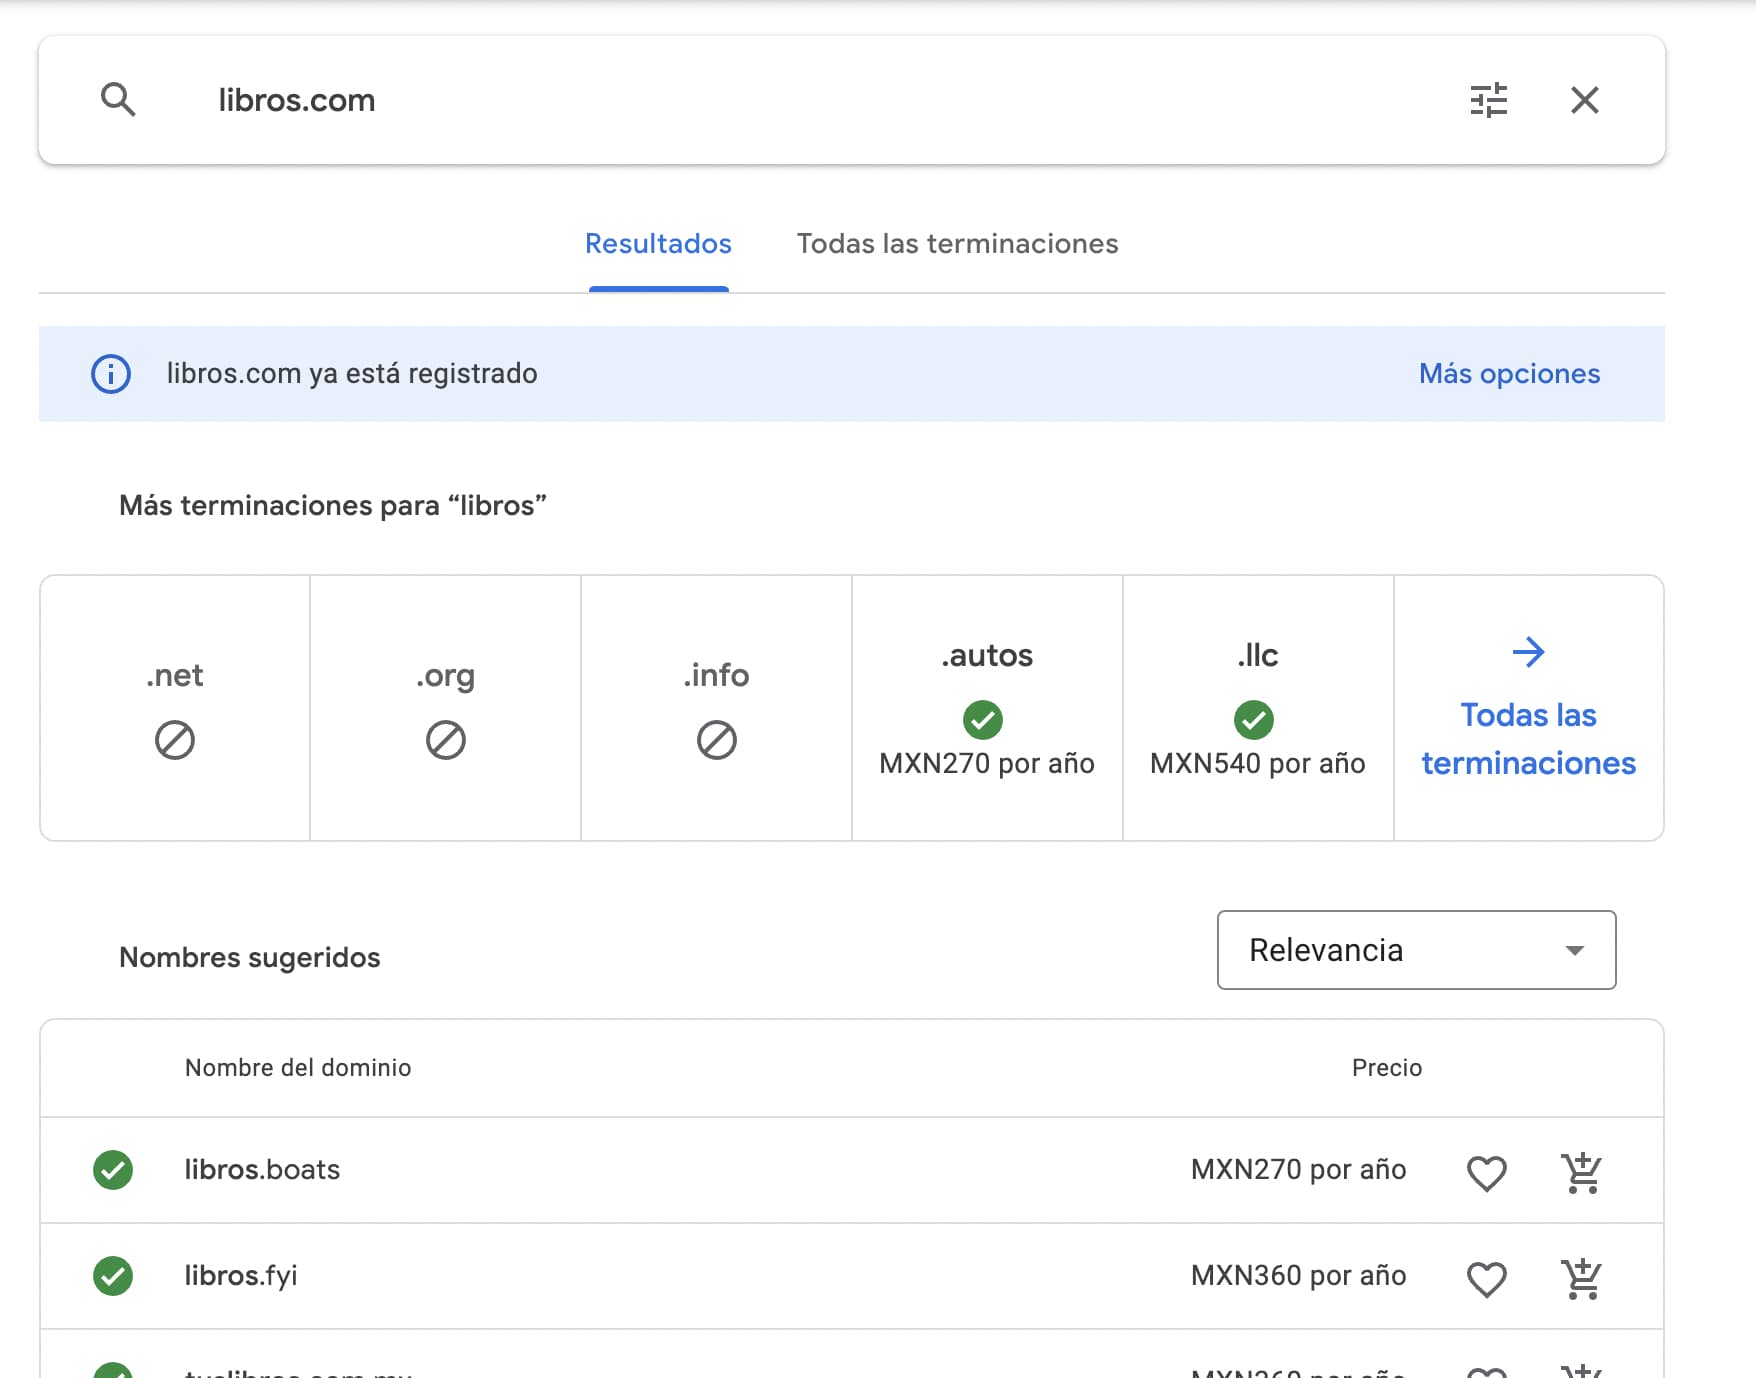Add libros.boats to the cart
Screen dimensions: 1756x1378
(1580, 1170)
